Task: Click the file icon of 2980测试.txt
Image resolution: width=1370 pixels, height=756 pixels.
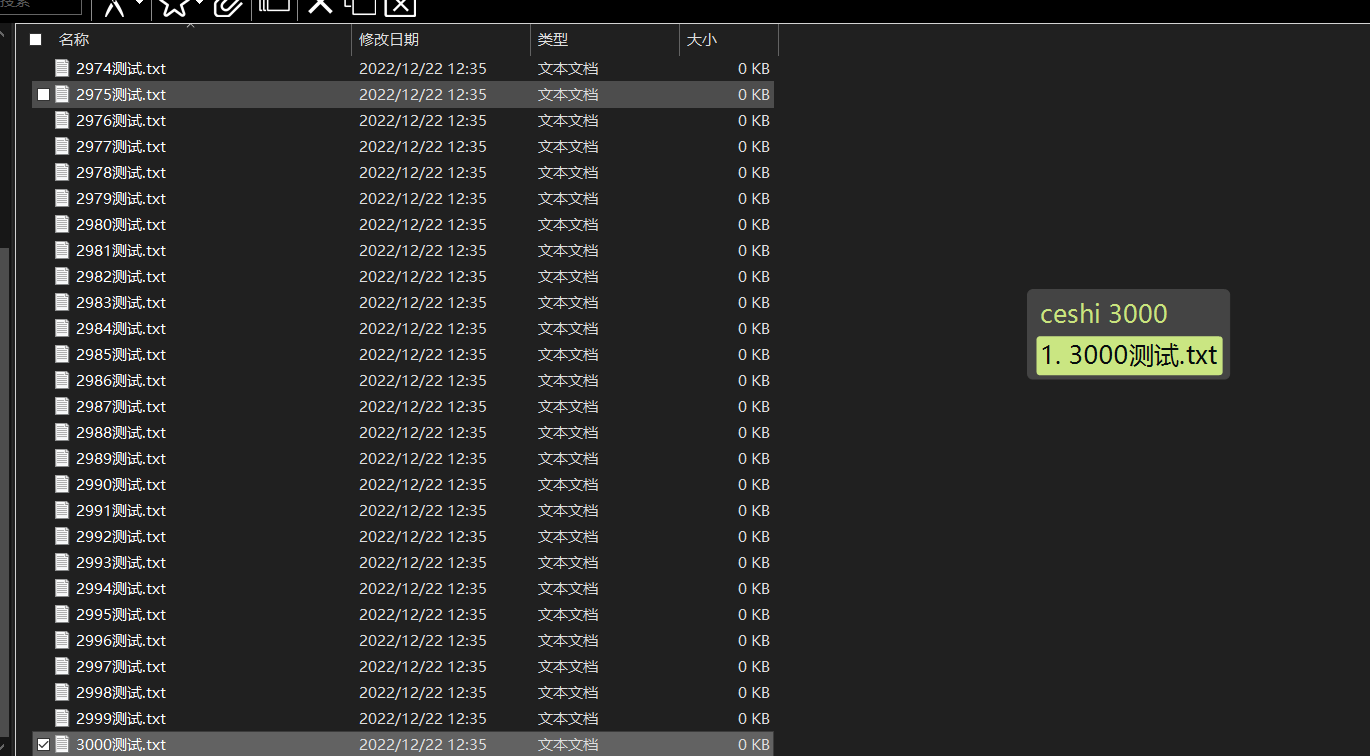Action: point(62,225)
